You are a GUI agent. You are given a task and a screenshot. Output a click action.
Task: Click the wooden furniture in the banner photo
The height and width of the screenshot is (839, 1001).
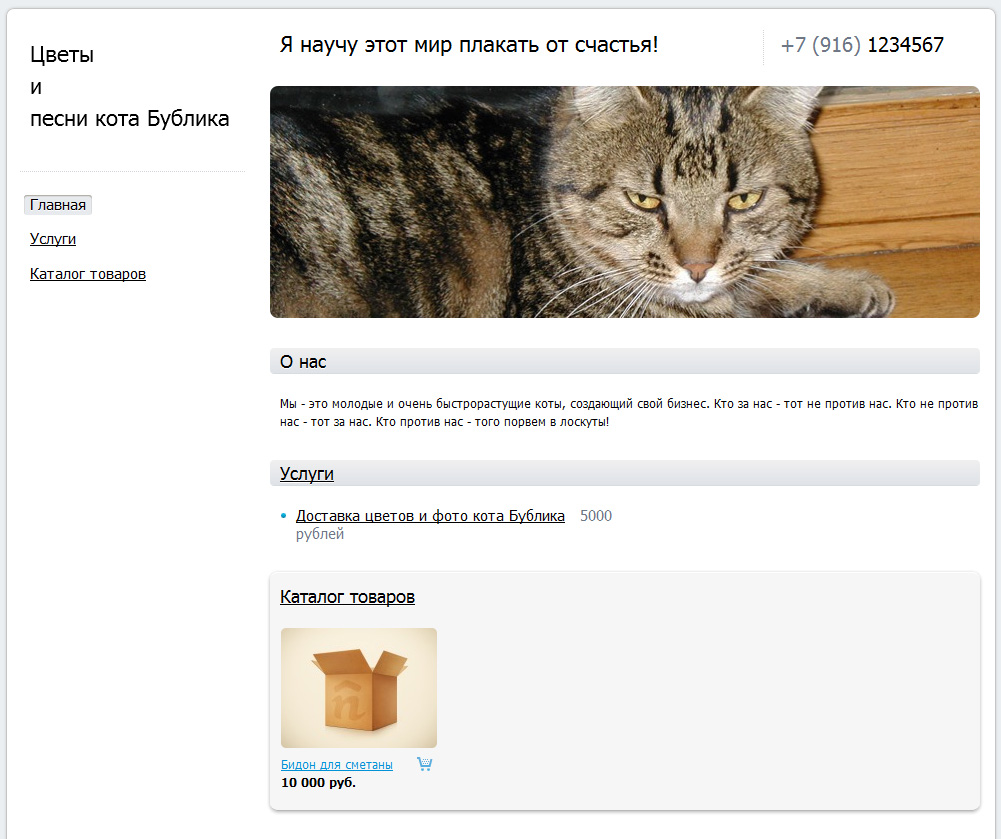coord(900,180)
